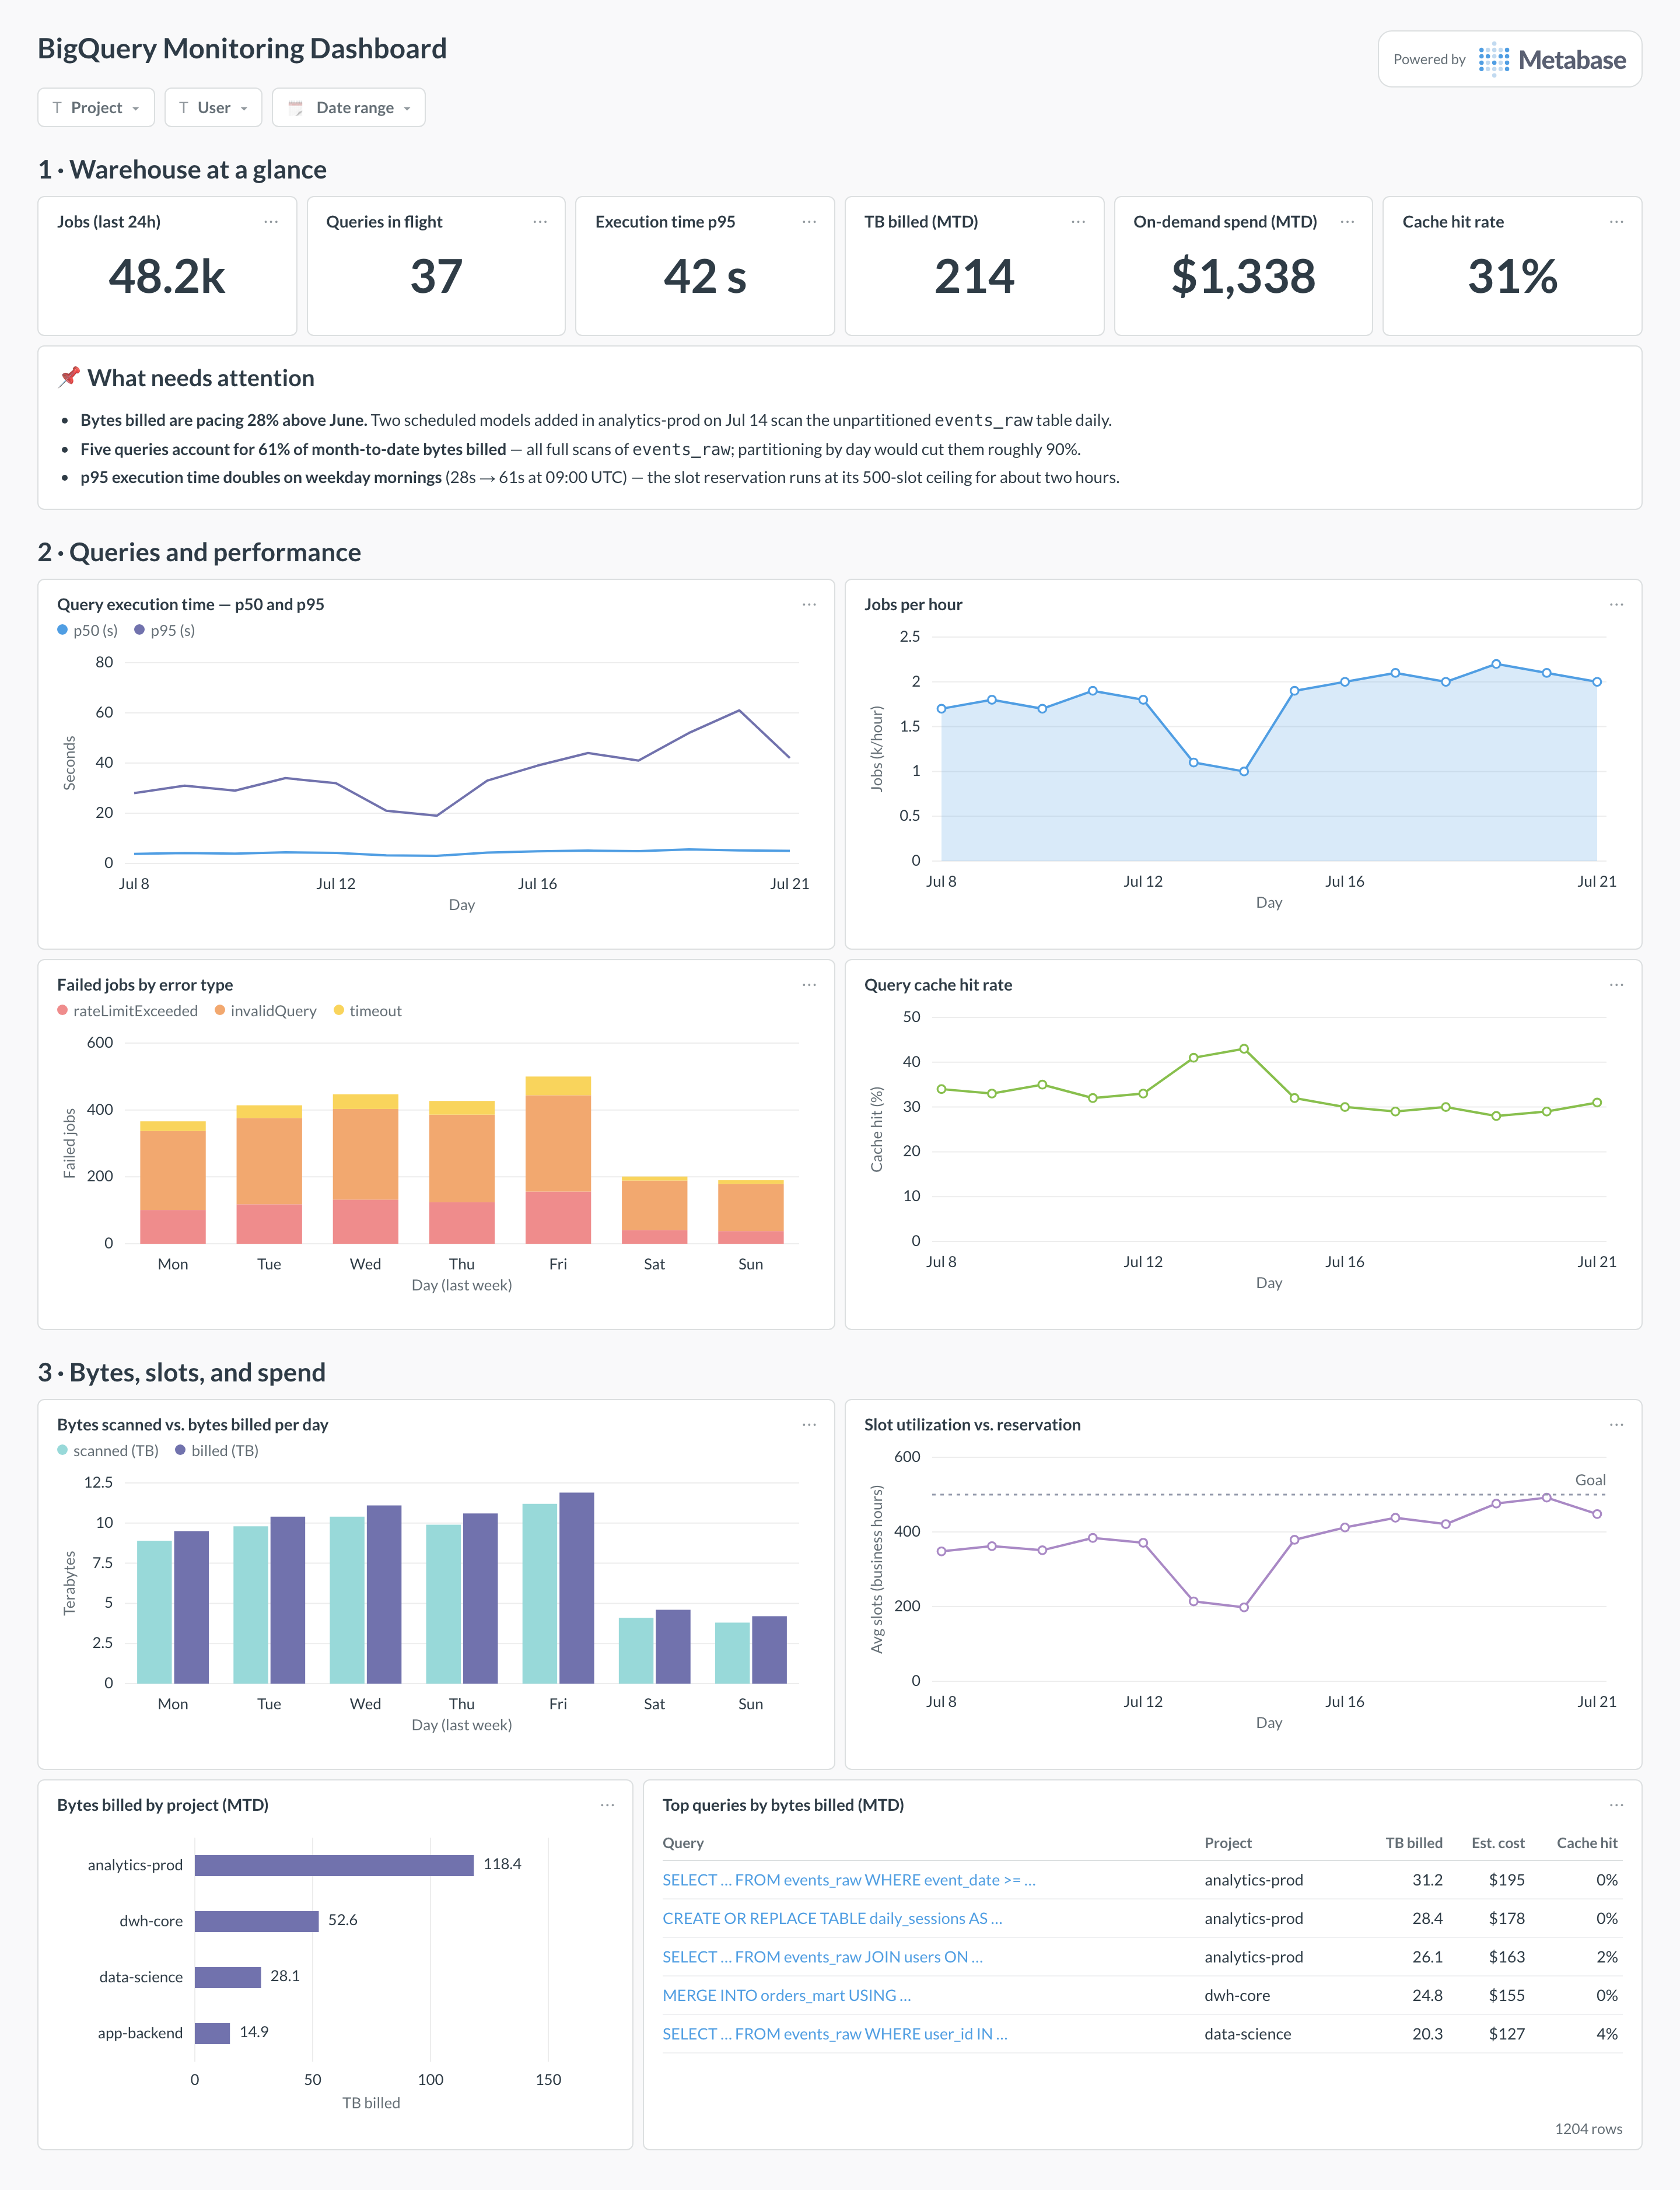This screenshot has height=2190, width=1680.
Task: Open Query execution time chart menu
Action: 809,605
